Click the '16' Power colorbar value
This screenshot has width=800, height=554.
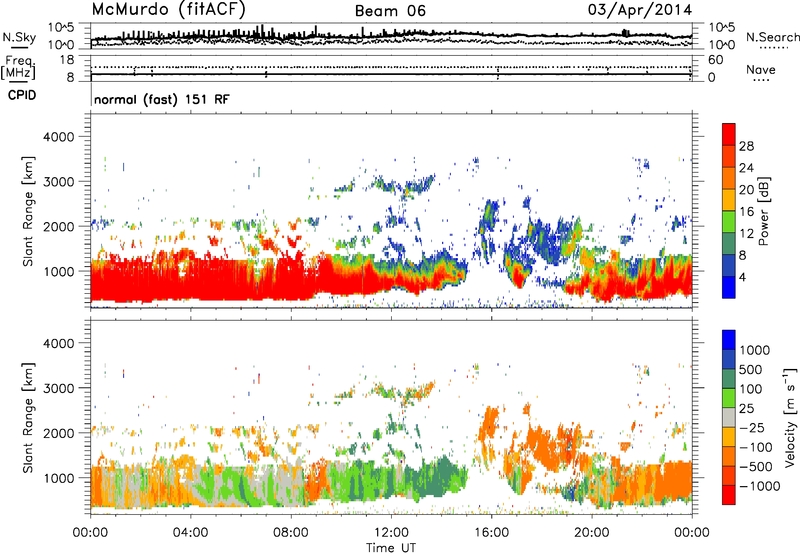click(x=746, y=212)
